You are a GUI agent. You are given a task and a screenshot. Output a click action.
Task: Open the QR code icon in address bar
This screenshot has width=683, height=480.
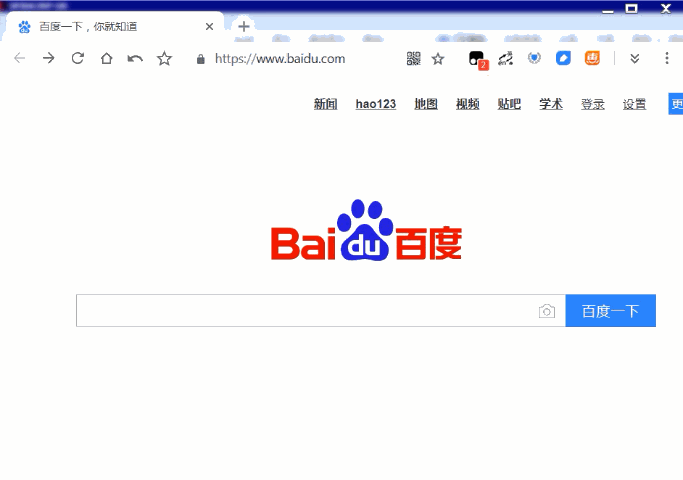[x=413, y=58]
